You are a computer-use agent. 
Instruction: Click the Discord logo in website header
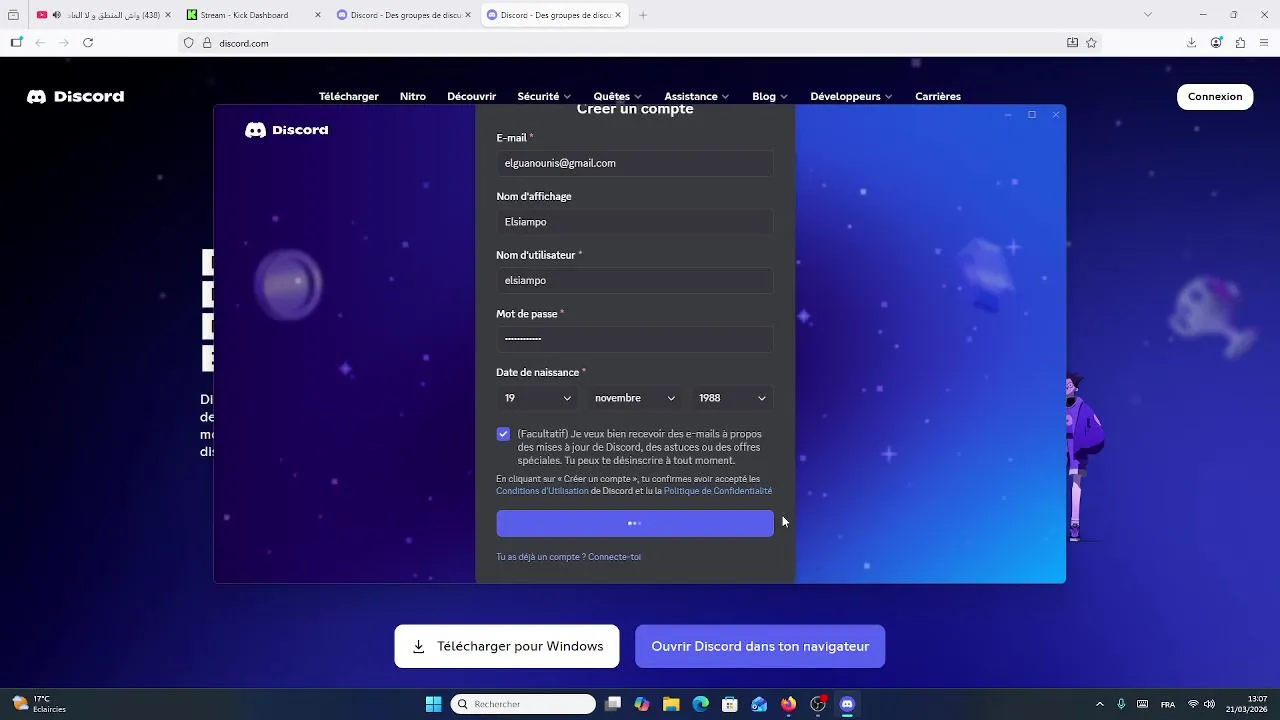[x=76, y=97]
